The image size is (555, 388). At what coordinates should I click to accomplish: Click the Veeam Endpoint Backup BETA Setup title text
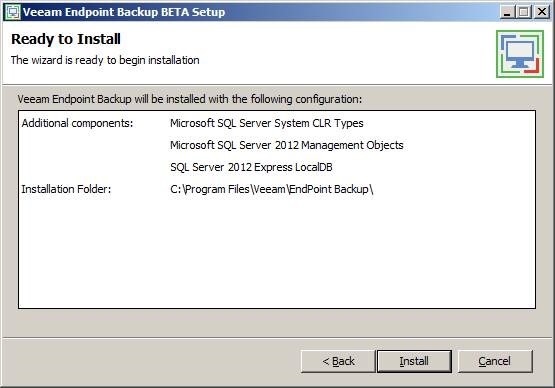pos(124,12)
